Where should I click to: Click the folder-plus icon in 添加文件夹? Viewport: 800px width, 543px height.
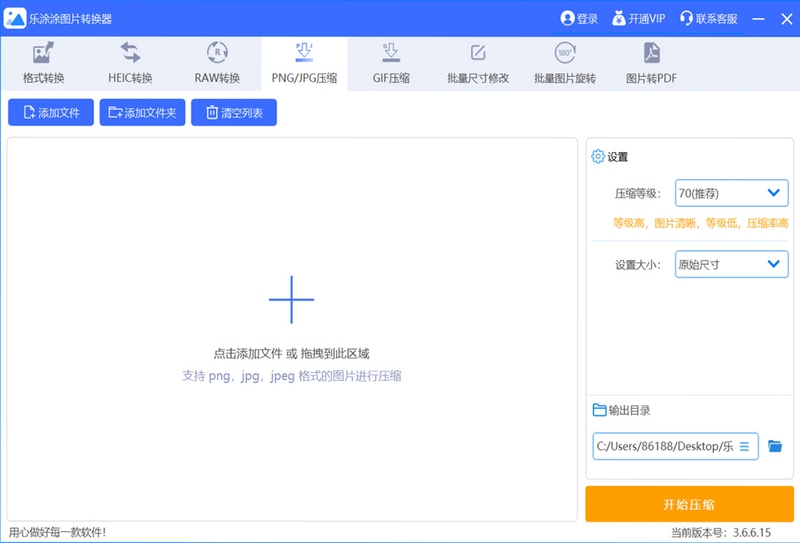coord(116,112)
